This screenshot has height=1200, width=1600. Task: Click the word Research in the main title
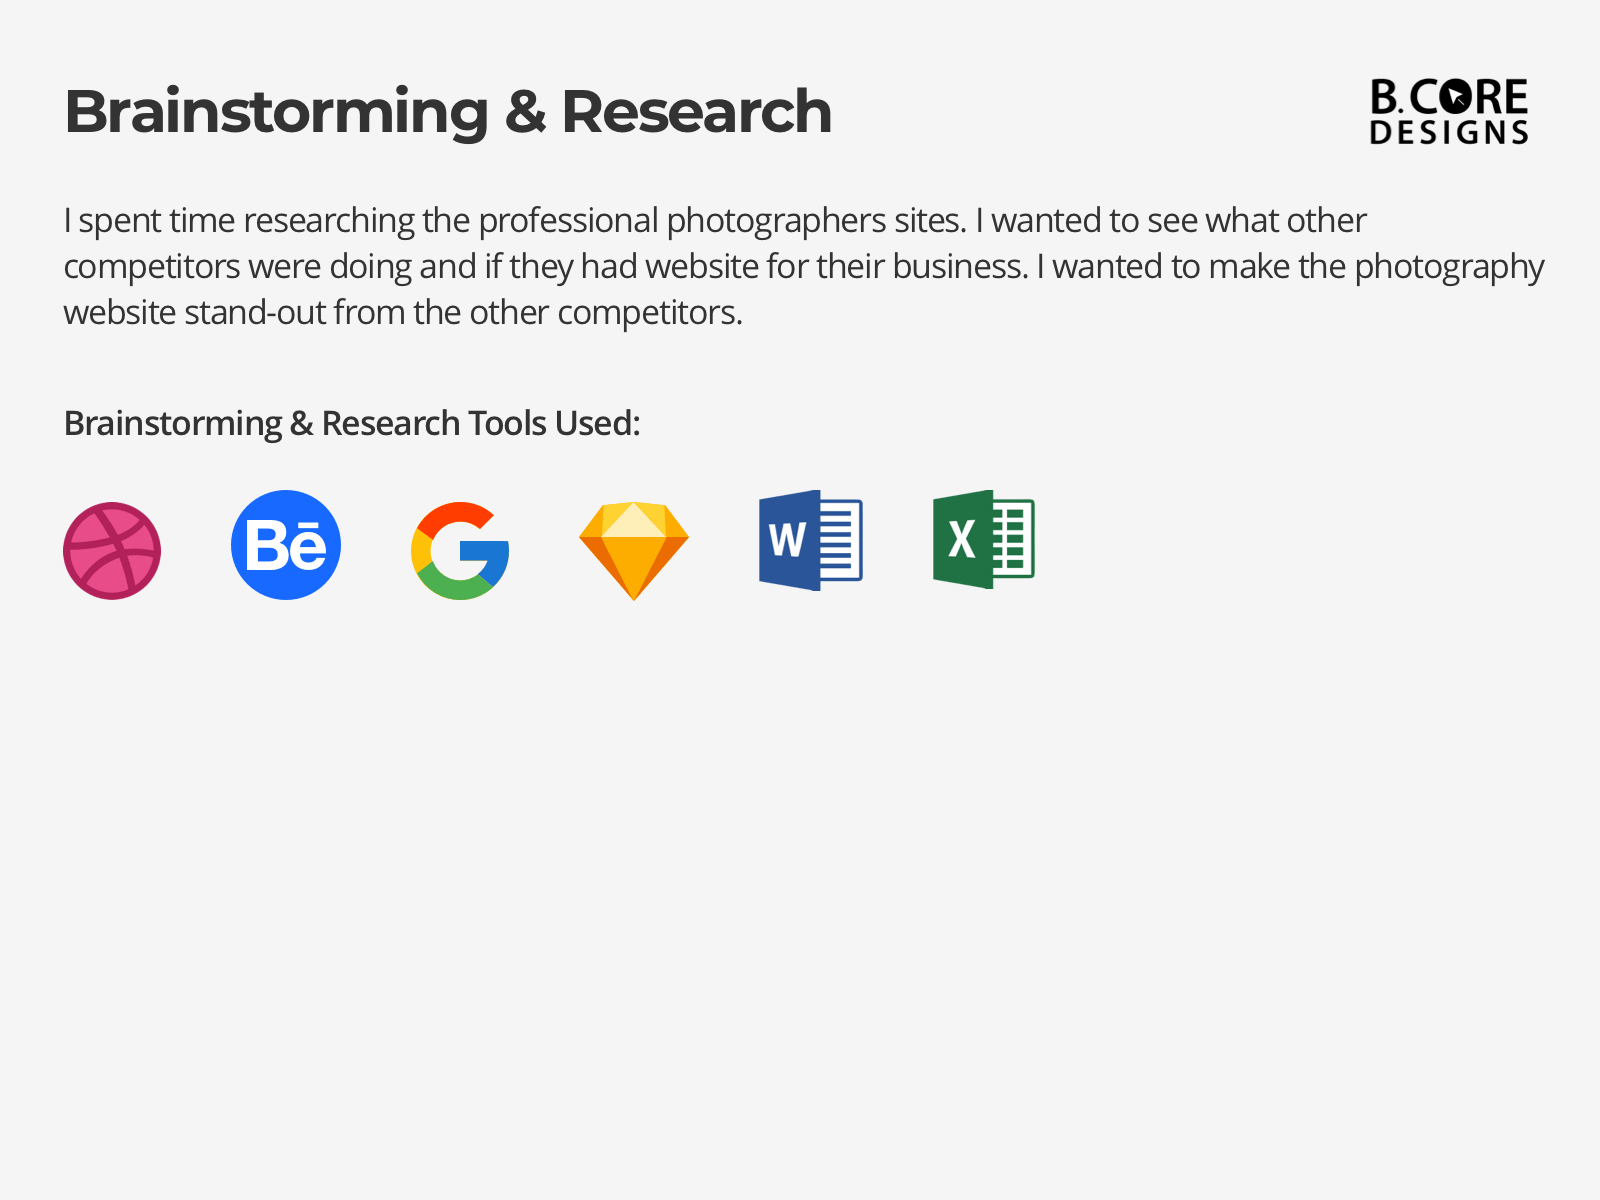[696, 111]
